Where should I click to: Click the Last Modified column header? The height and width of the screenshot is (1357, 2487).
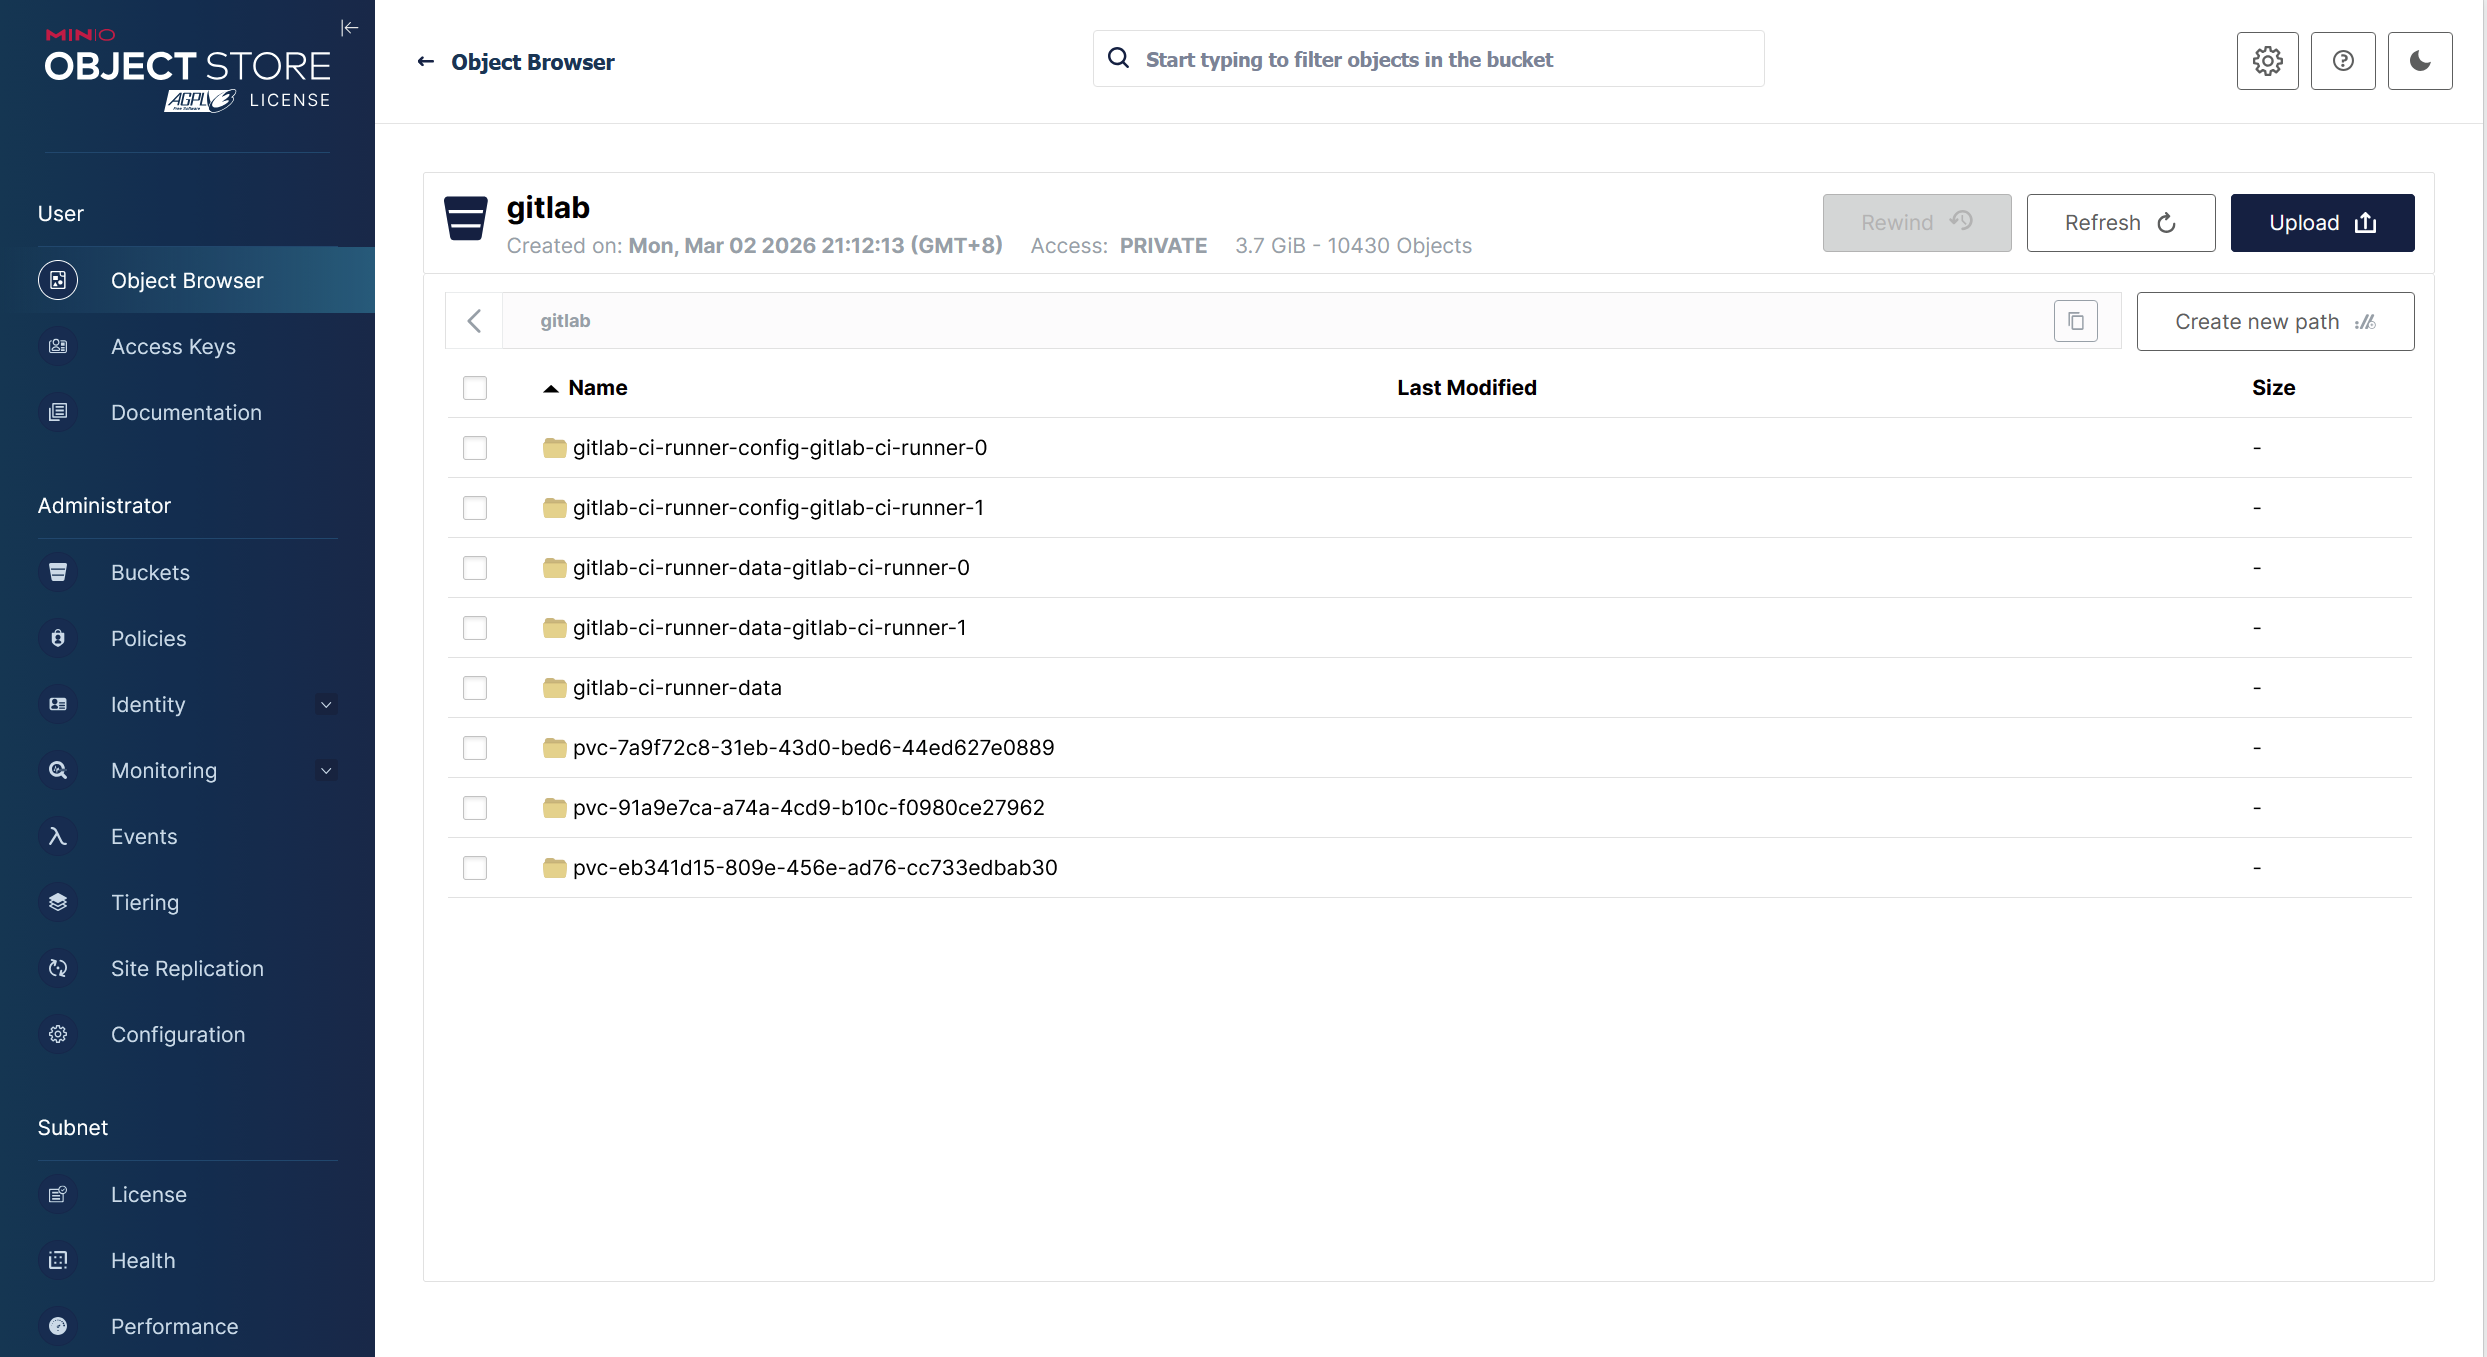1466,388
